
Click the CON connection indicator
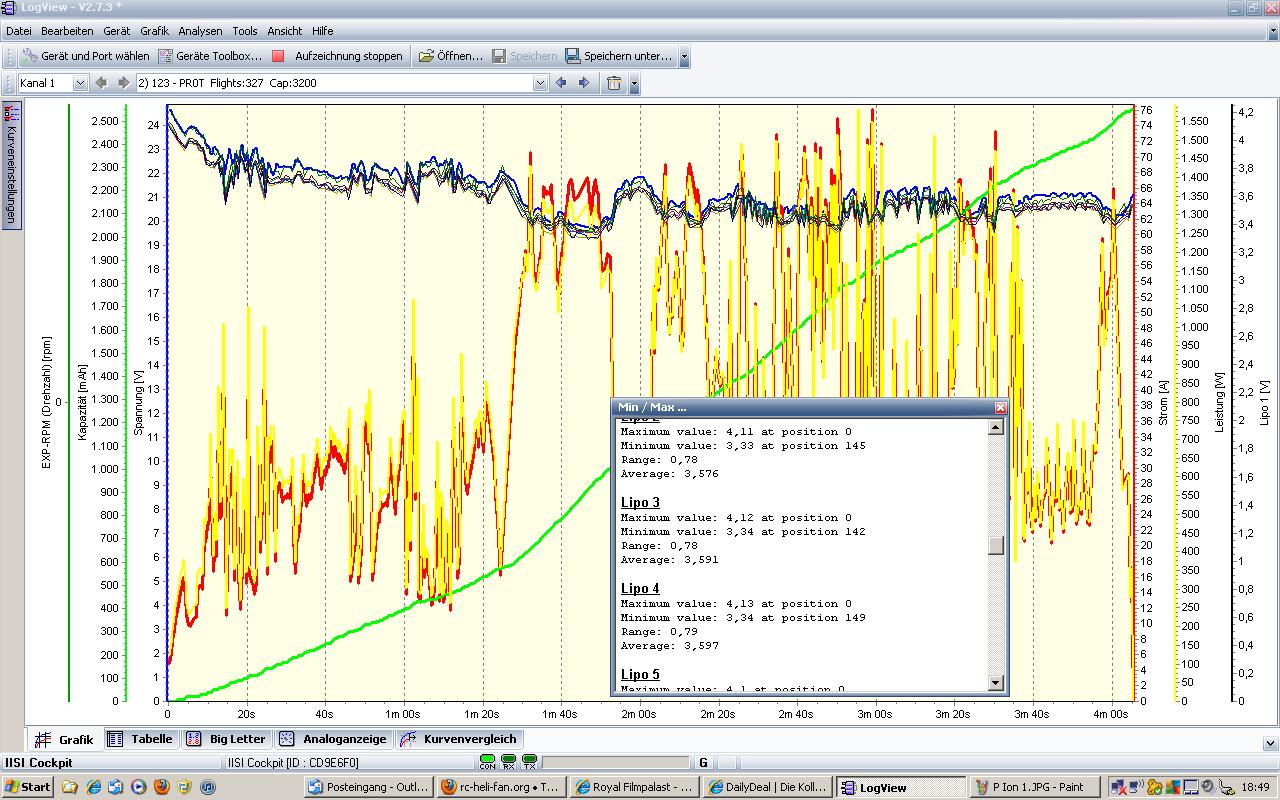[x=487, y=762]
